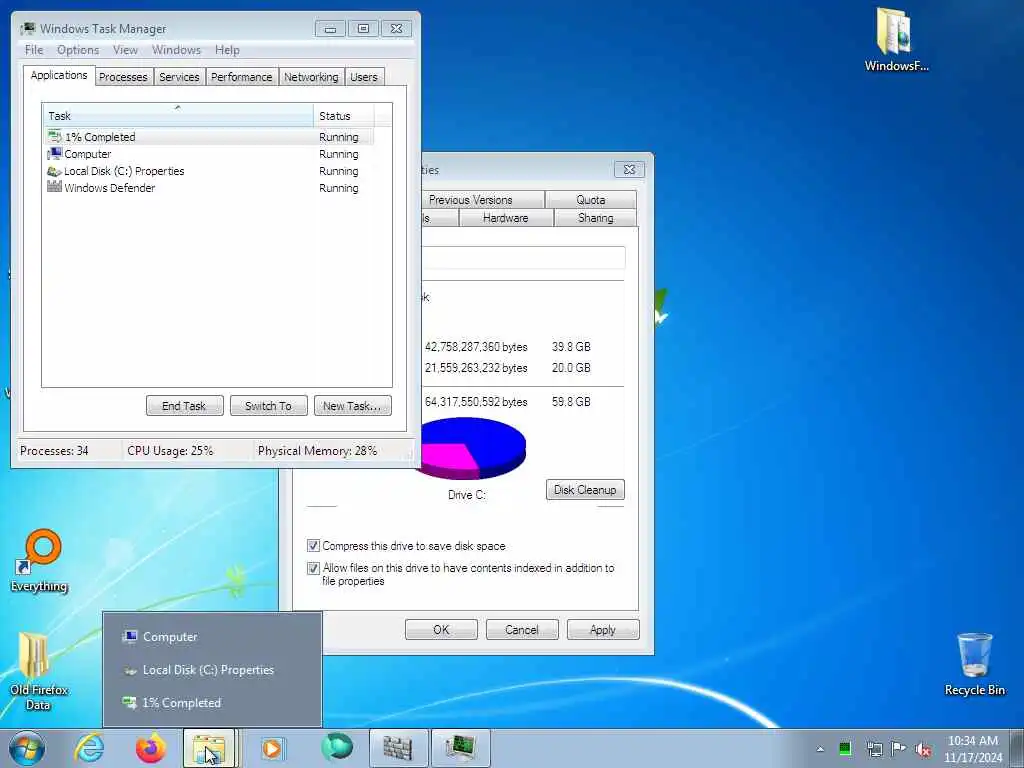The image size is (1024, 768).
Task: Click the teal globe taskbar icon
Action: (x=337, y=748)
